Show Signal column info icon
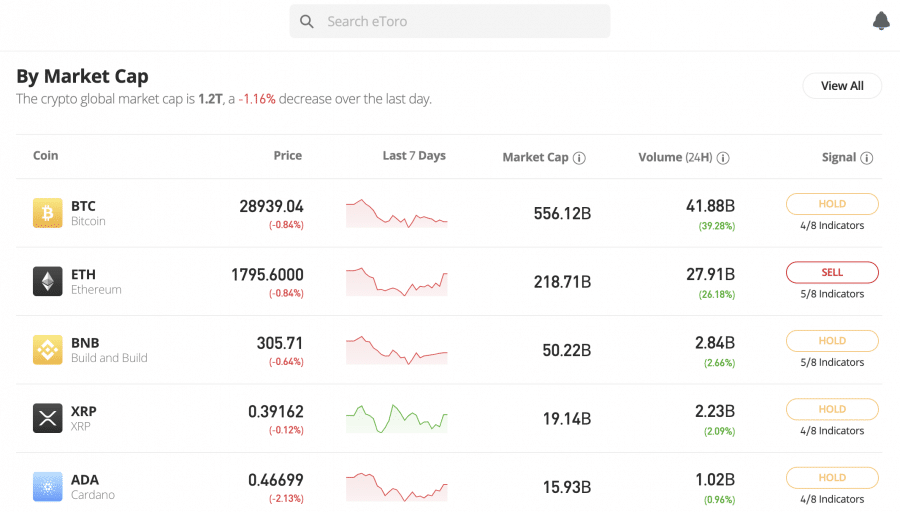 point(867,158)
